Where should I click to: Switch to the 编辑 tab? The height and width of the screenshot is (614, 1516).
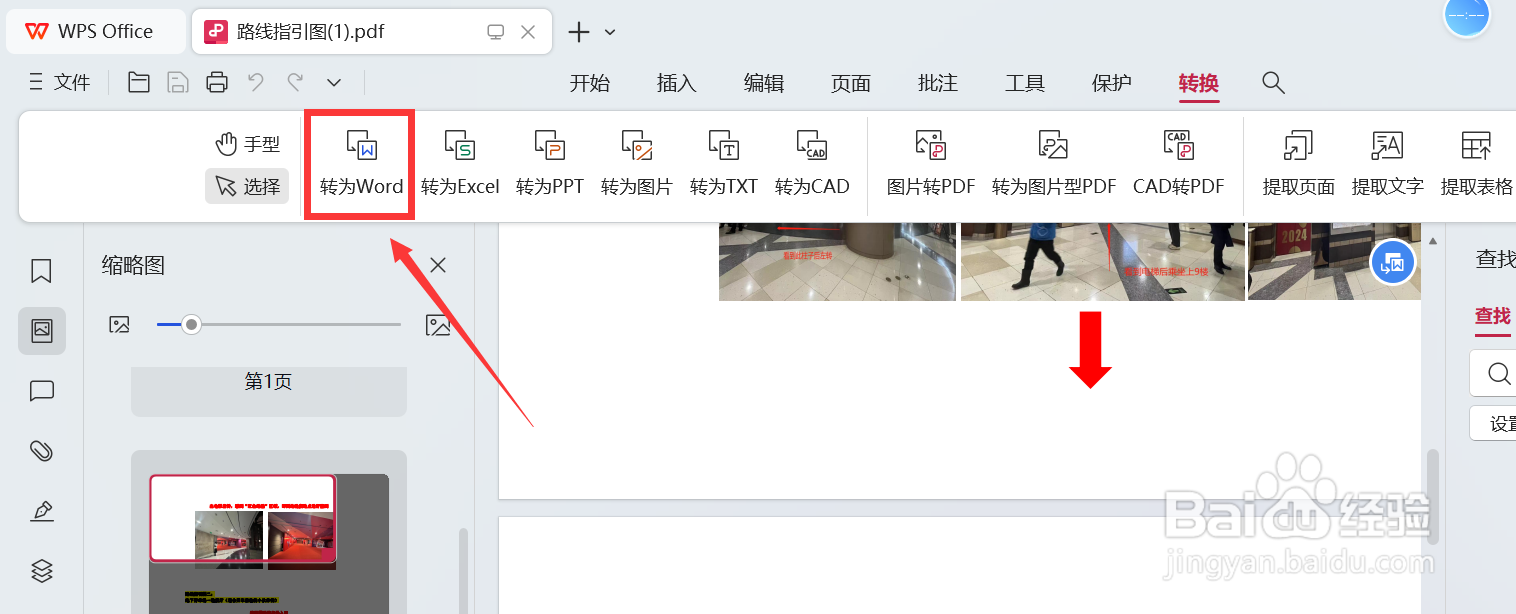coord(764,83)
